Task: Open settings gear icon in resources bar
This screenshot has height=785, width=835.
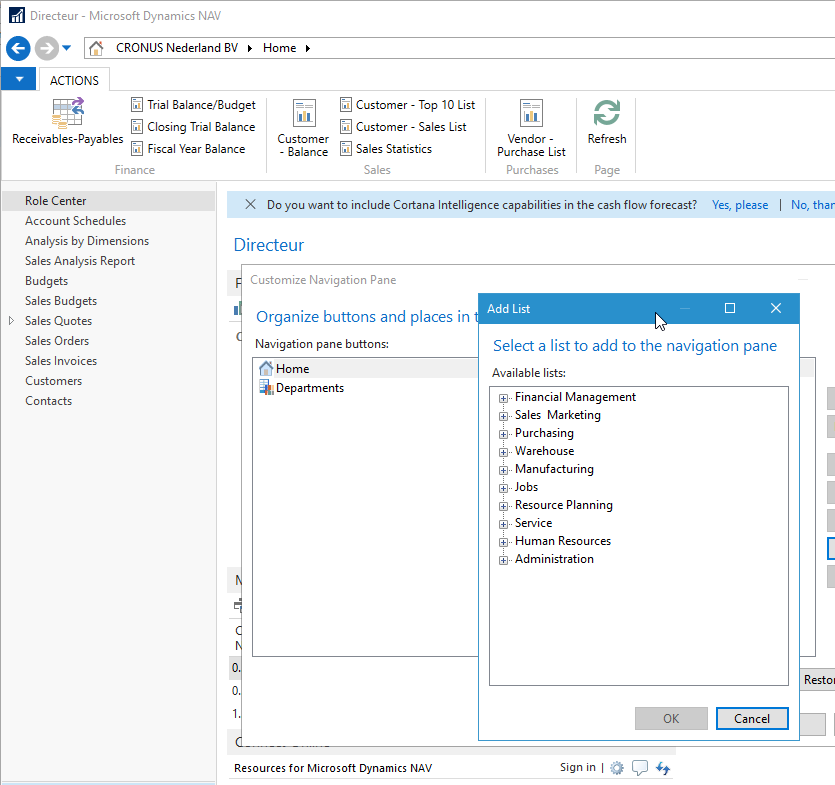Action: pyautogui.click(x=617, y=768)
